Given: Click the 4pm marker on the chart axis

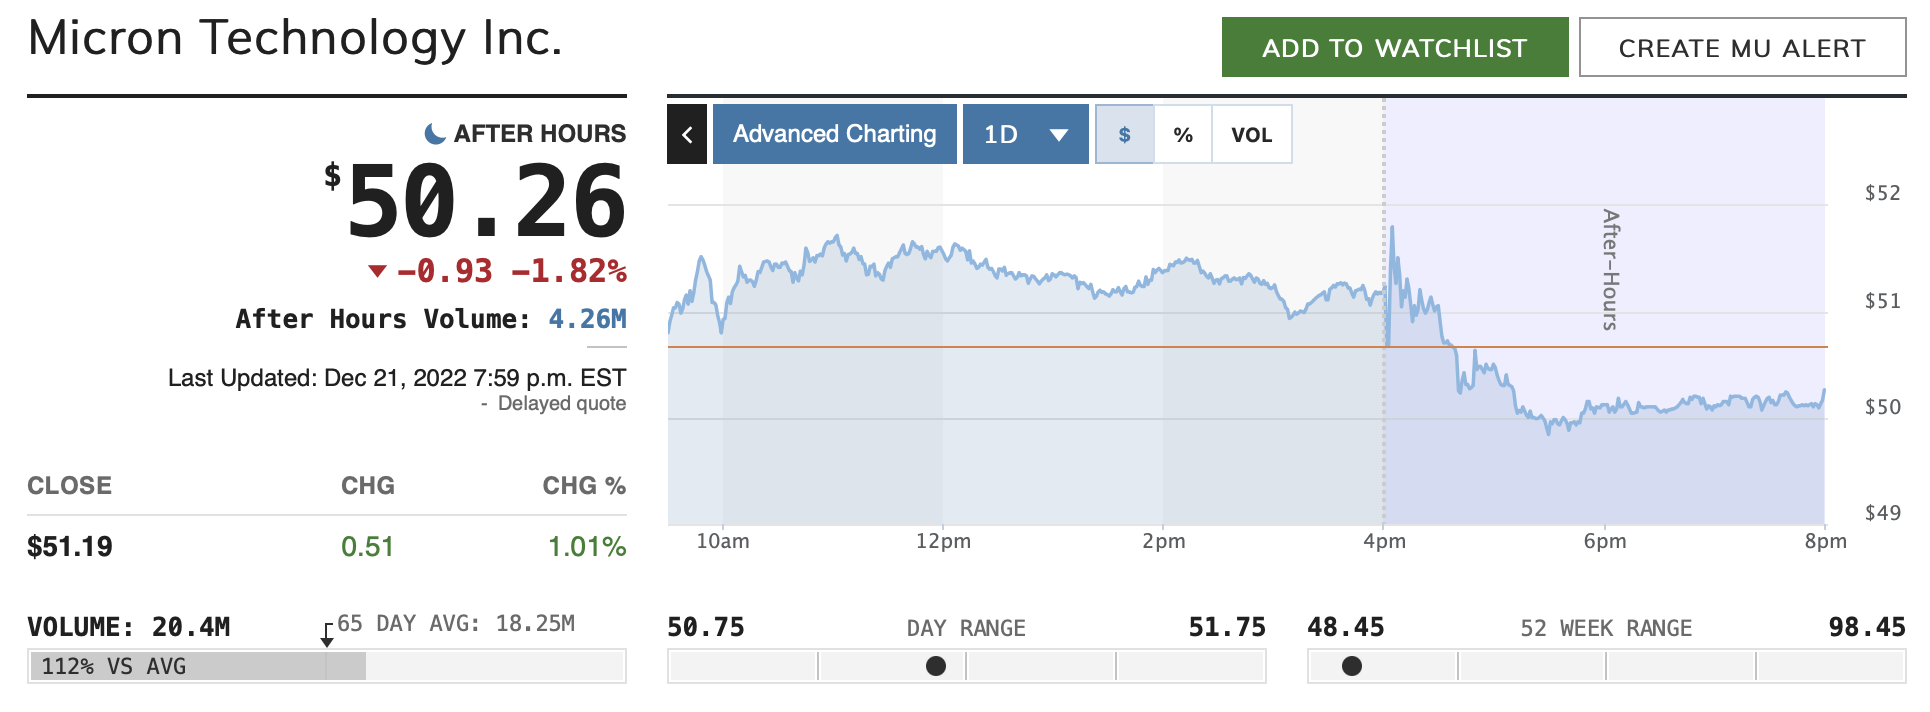Looking at the screenshot, I should click(x=1384, y=541).
